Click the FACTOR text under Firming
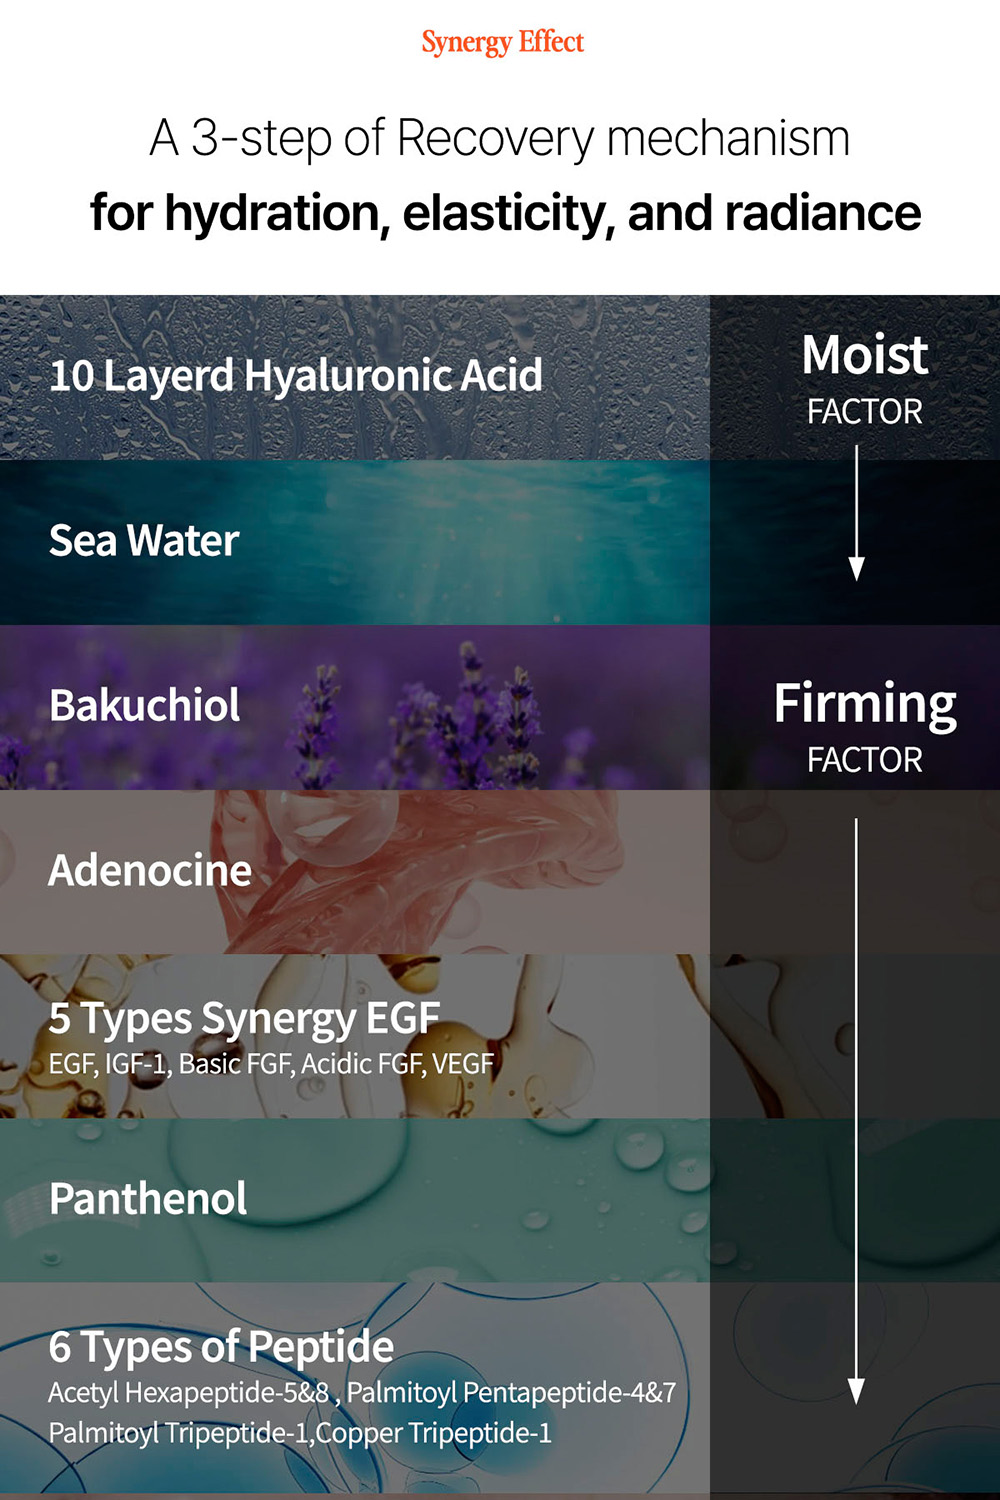Viewport: 1000px width, 1500px height. pyautogui.click(x=865, y=760)
